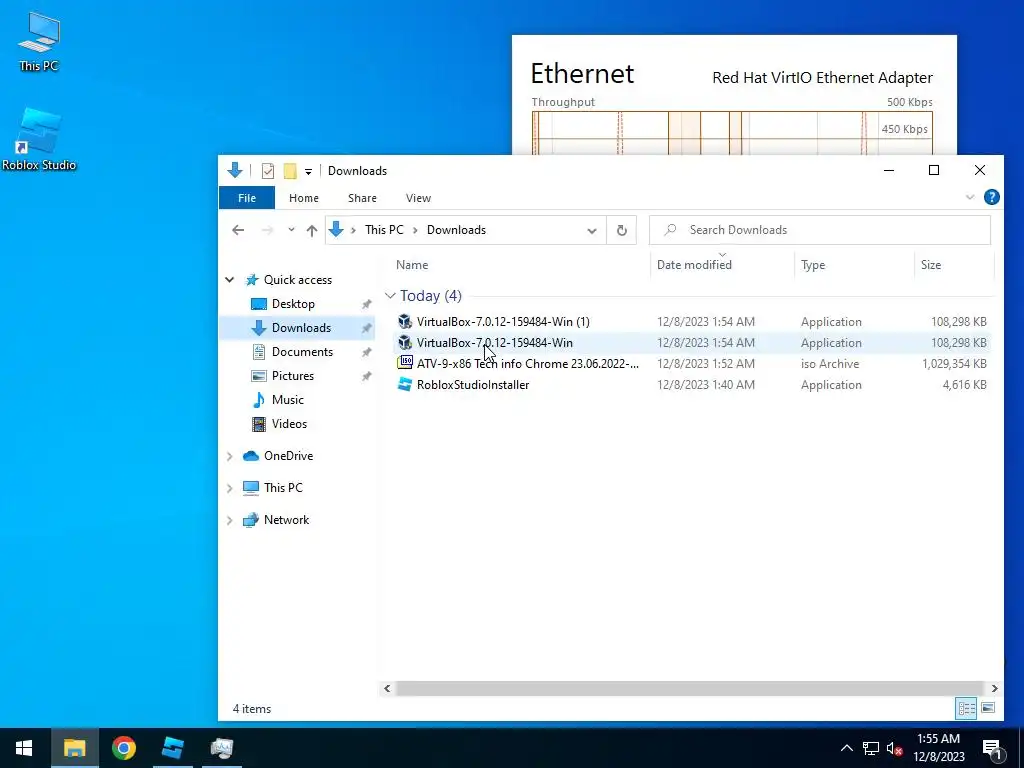Select Music in navigation pane
This screenshot has width=1024, height=768.
(287, 400)
